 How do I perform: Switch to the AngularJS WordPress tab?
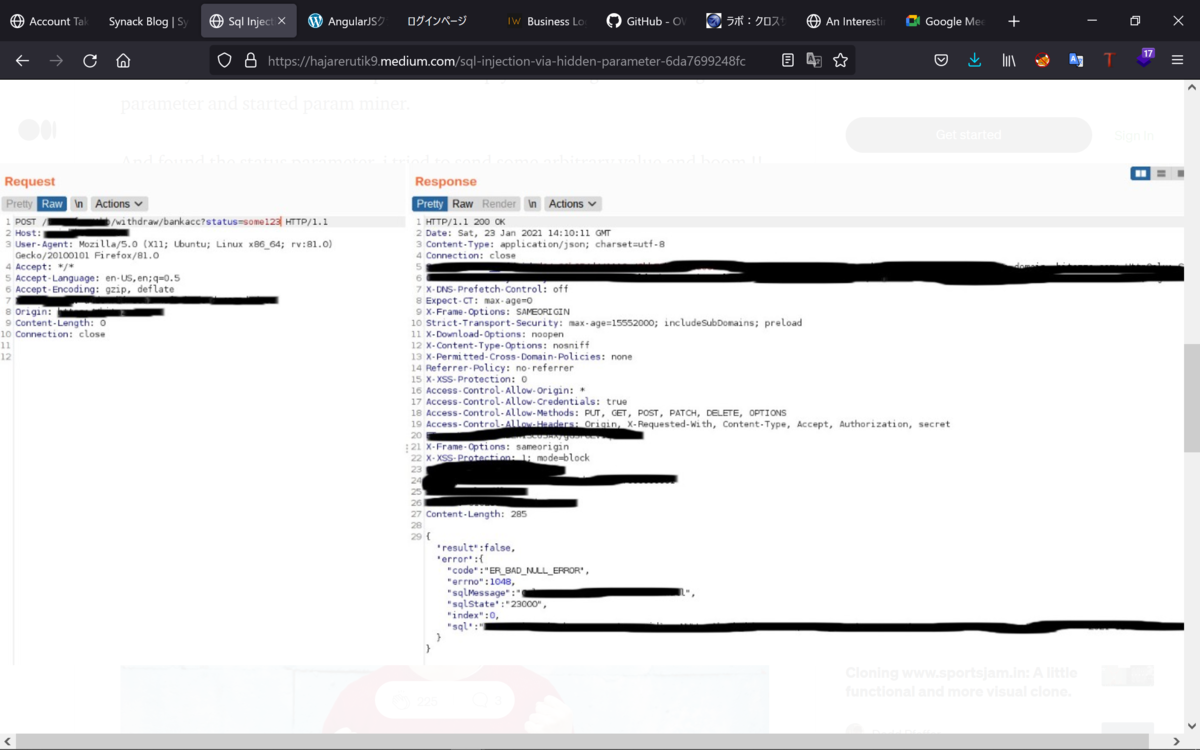(x=347, y=21)
